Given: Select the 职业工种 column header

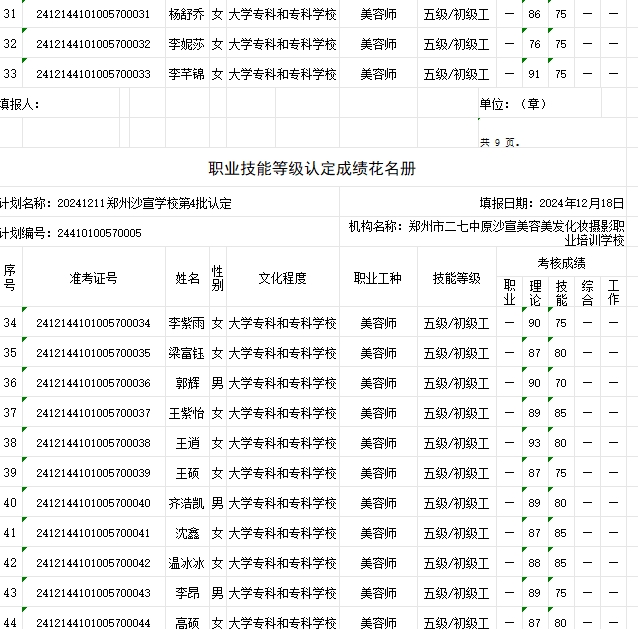Looking at the screenshot, I should pyautogui.click(x=378, y=278).
